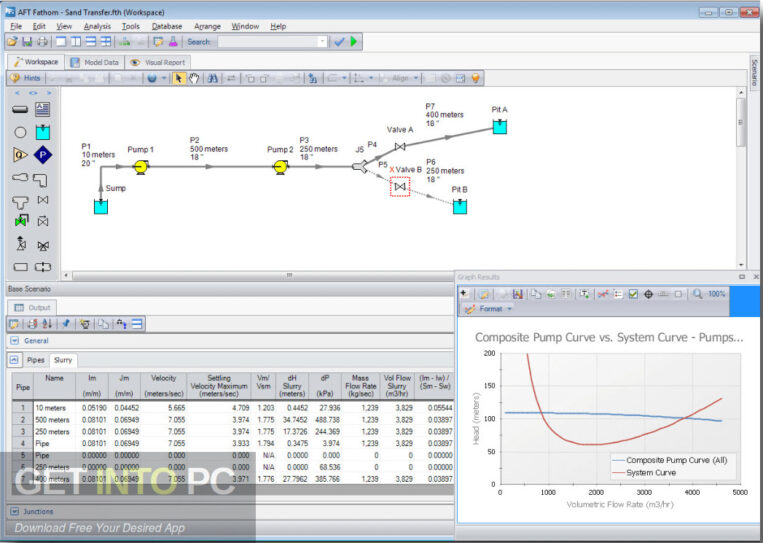This screenshot has height=543, width=763.
Task: Click the Pump 1 junction on workspace
Action: click(x=141, y=167)
